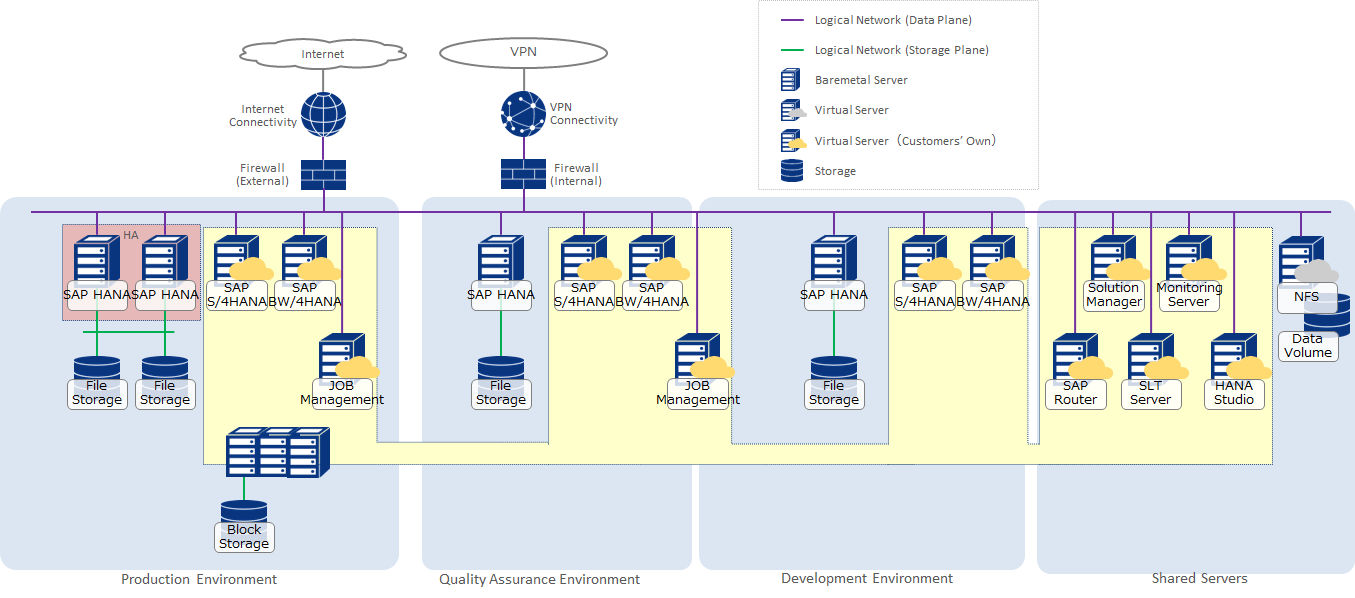Image resolution: width=1355 pixels, height=598 pixels.
Task: Click the external firewall brick icon
Action: click(x=323, y=174)
